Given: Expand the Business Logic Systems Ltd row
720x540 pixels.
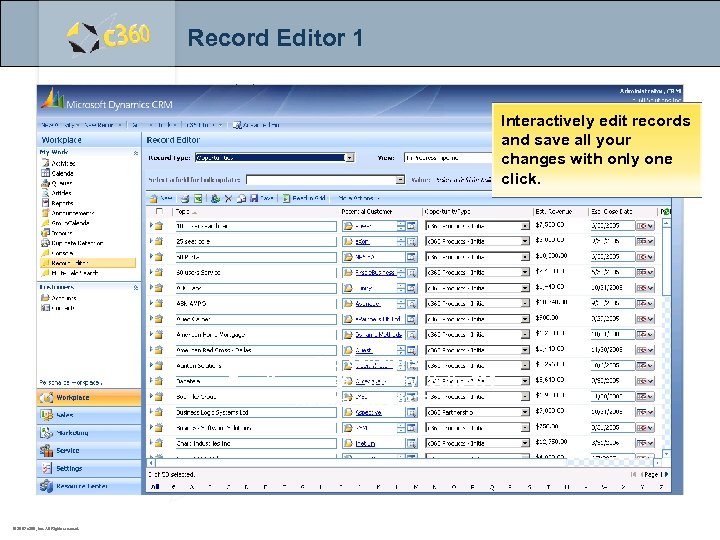Looking at the screenshot, I should 151,412.
